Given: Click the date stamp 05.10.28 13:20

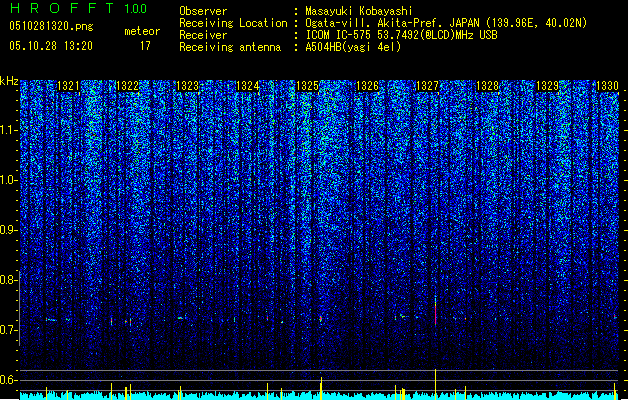Looking at the screenshot, I should click(51, 46).
